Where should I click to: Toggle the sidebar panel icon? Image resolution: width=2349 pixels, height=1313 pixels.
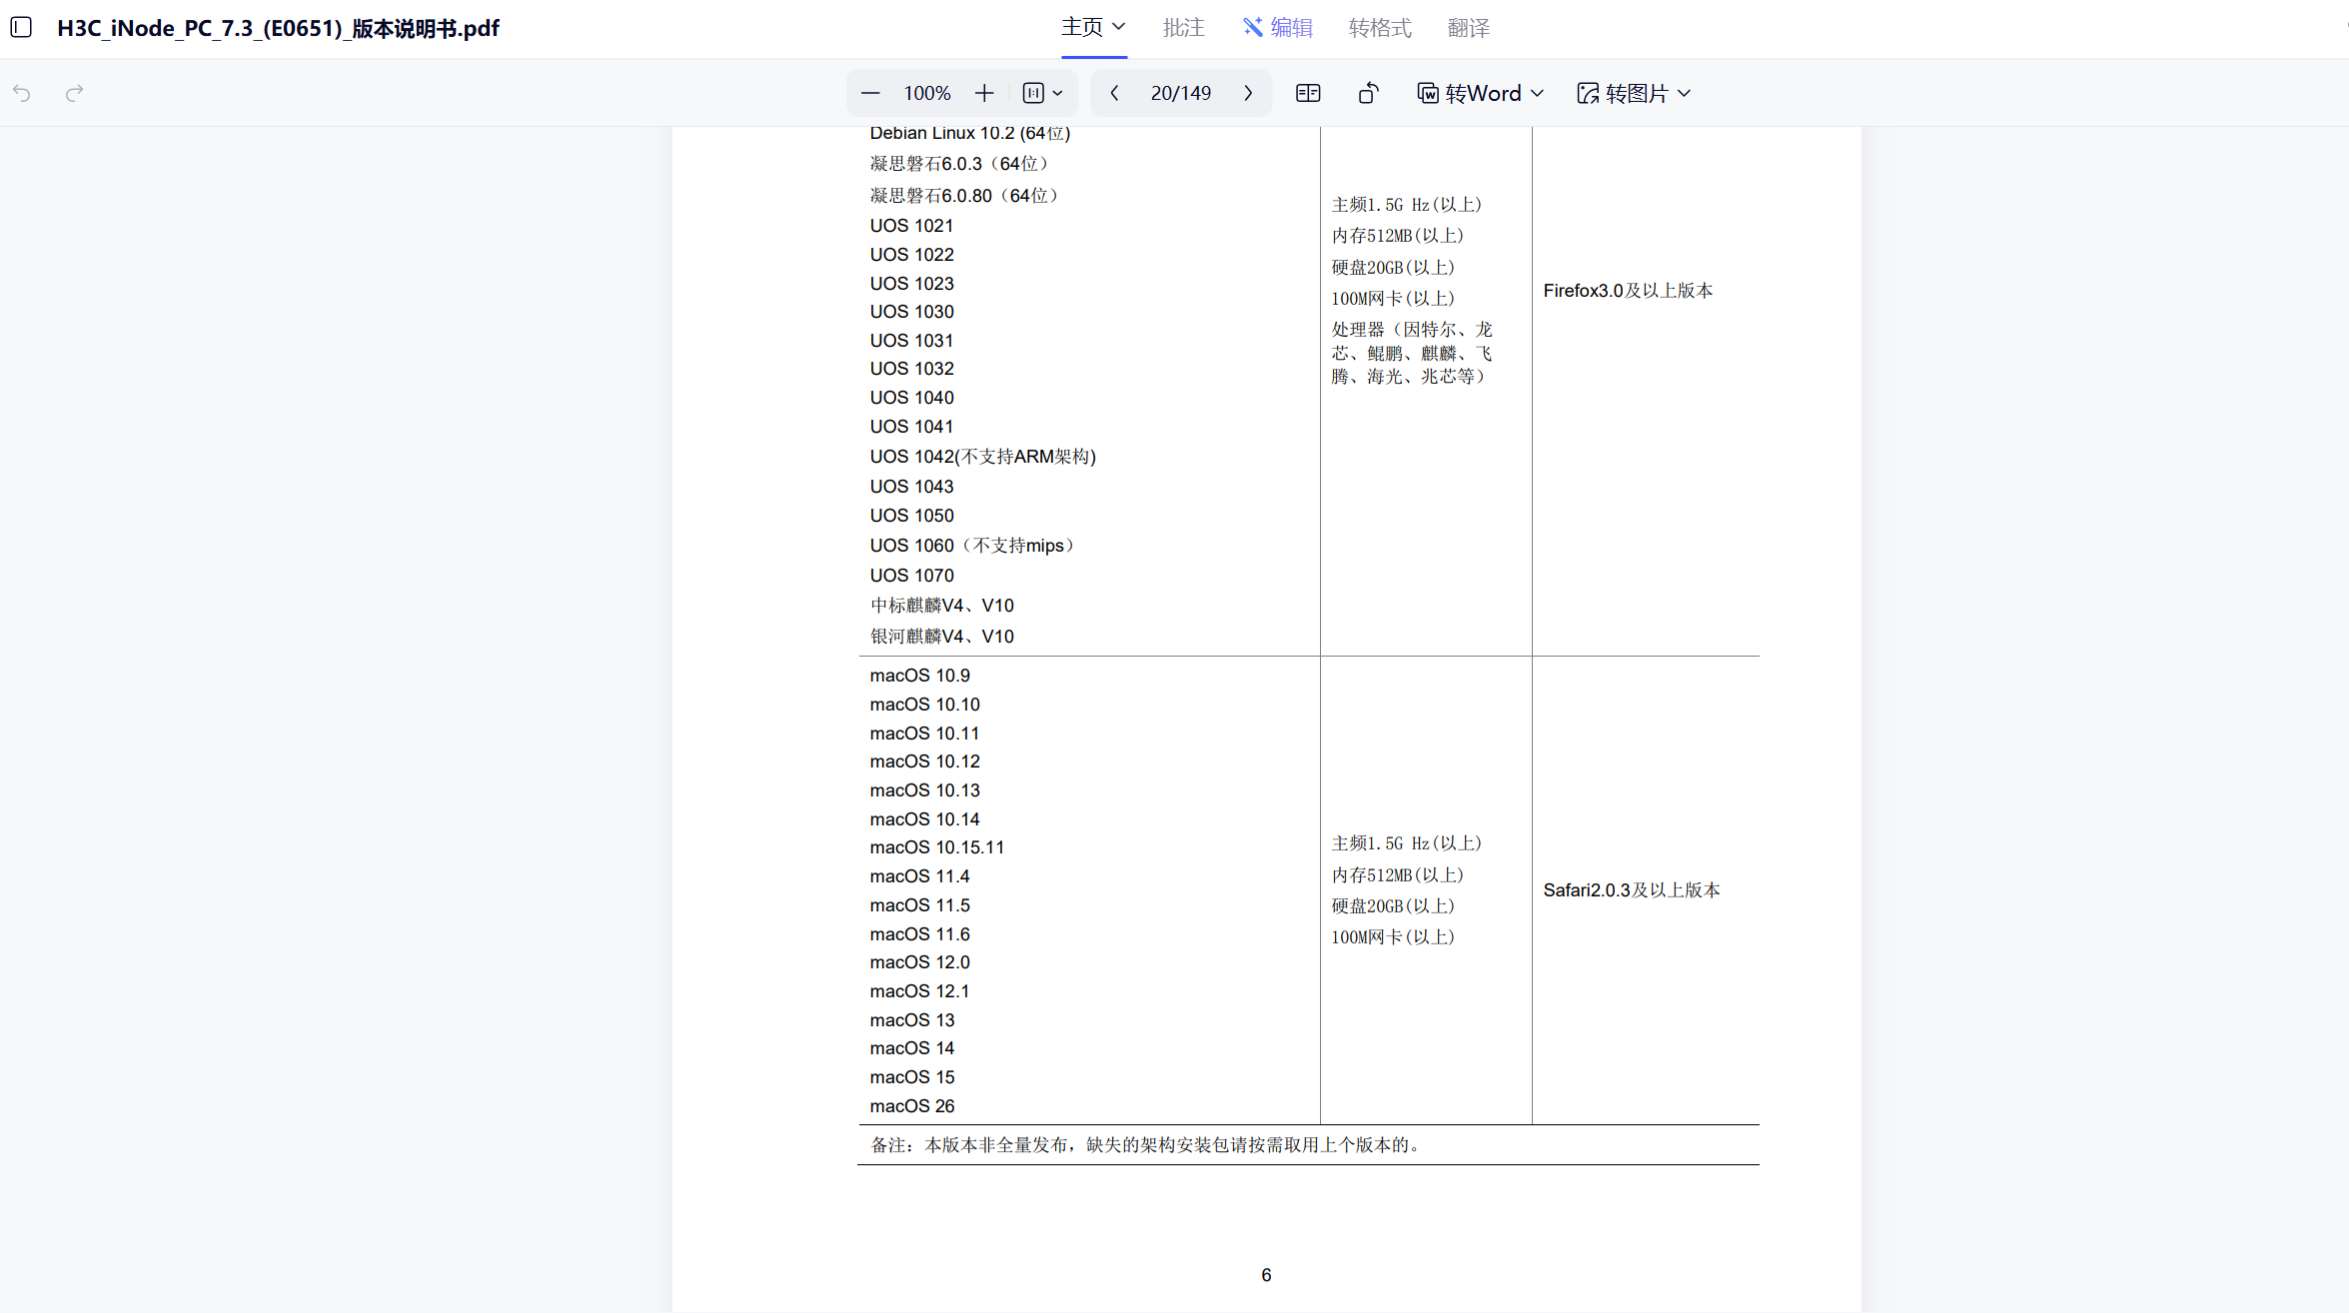21,27
